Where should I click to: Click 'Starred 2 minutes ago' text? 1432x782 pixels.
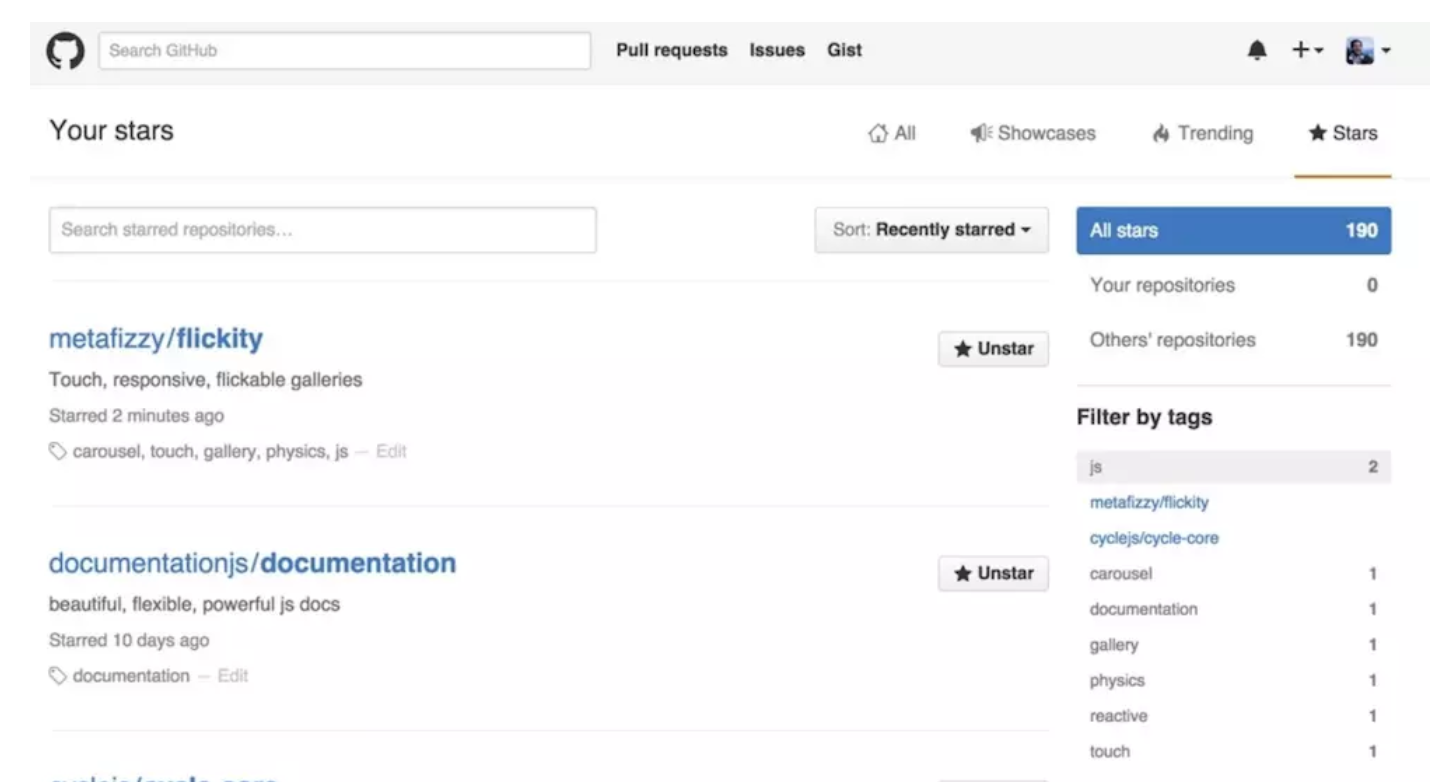136,416
